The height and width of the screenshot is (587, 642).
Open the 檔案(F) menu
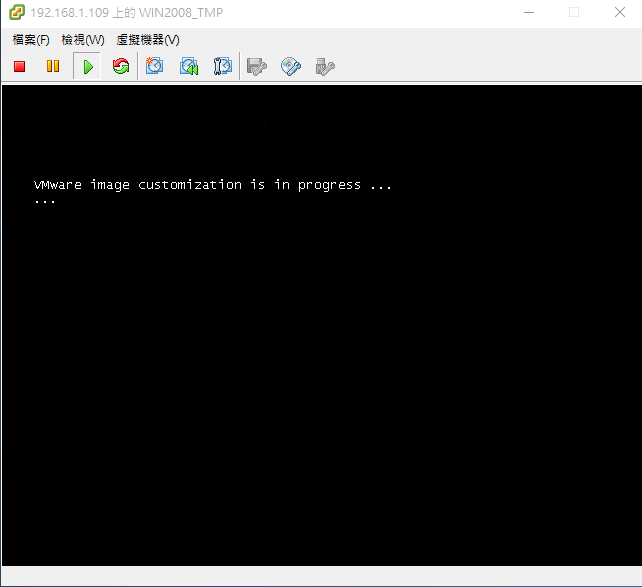tap(31, 40)
